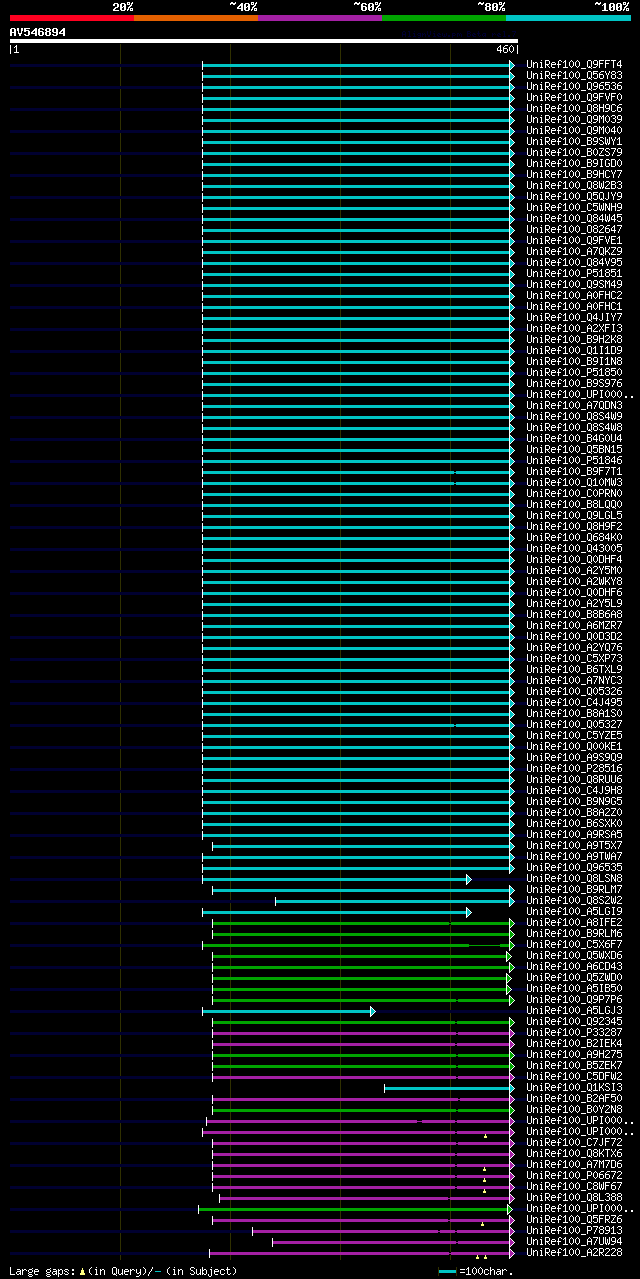Select hit UniRef100_Q5QJY9
The width and height of the screenshot is (640, 1279).
574,196
